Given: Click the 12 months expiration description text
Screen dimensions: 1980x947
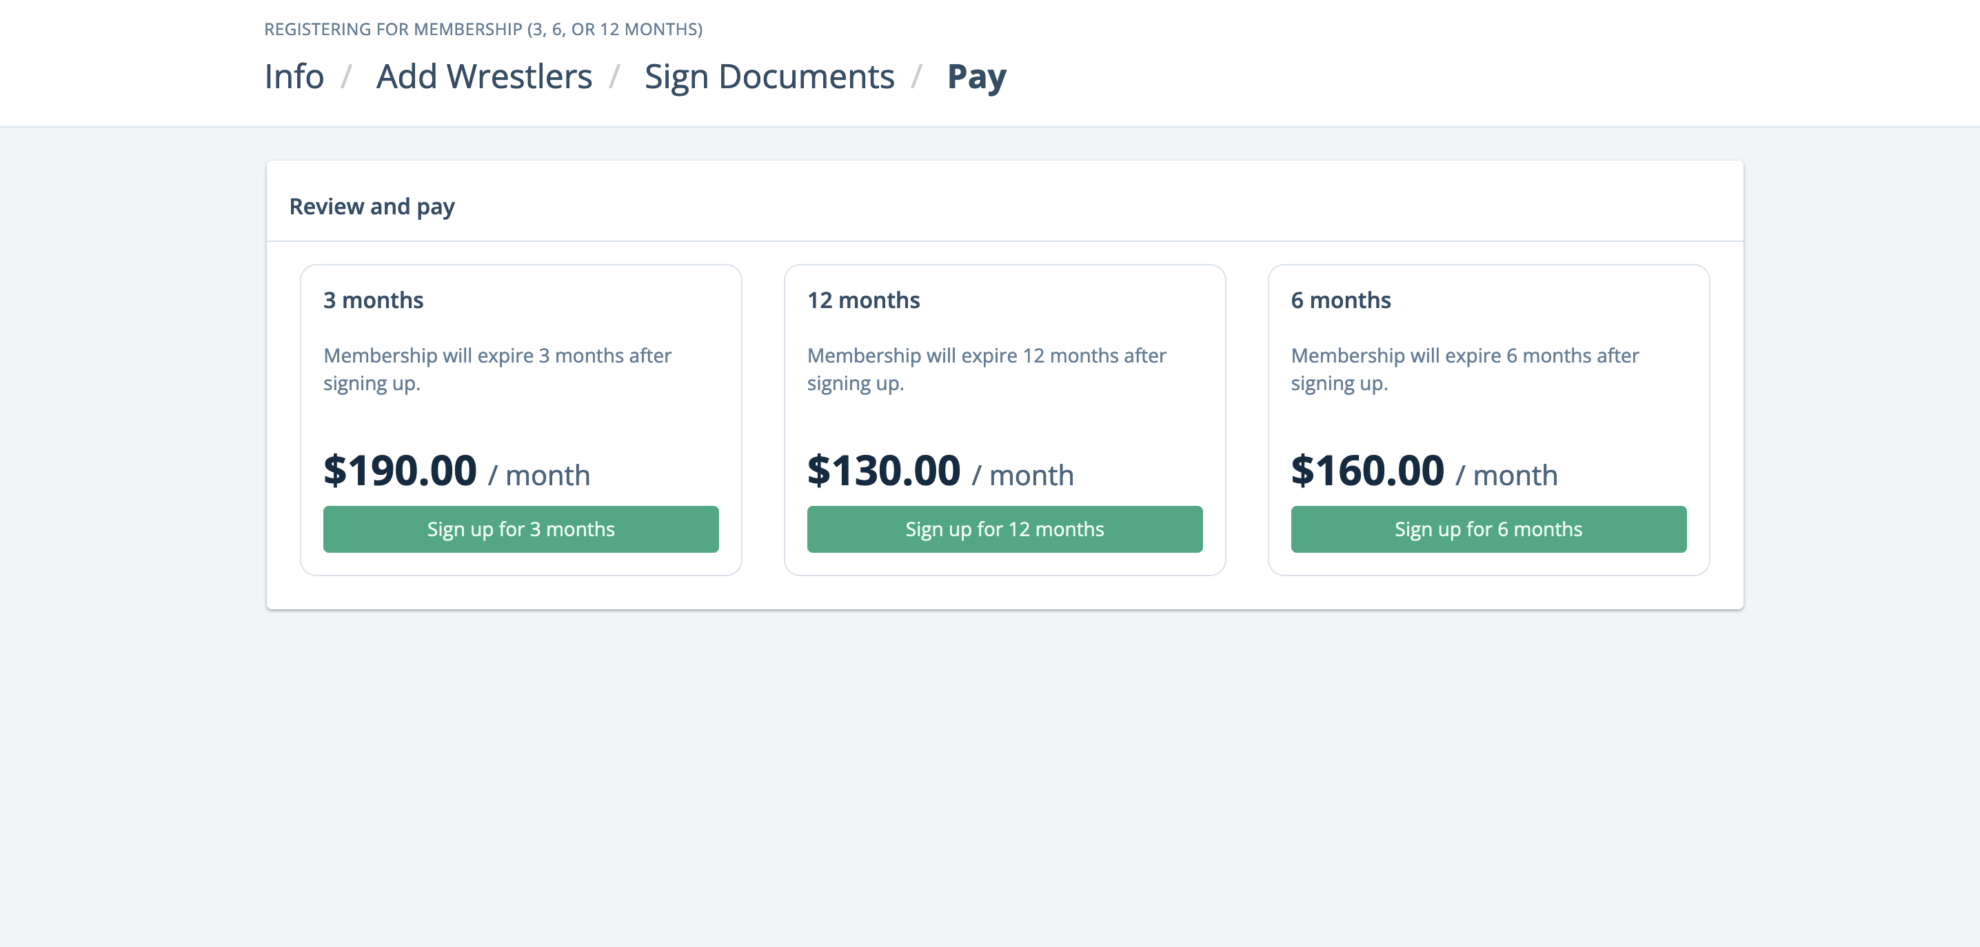Looking at the screenshot, I should [986, 369].
